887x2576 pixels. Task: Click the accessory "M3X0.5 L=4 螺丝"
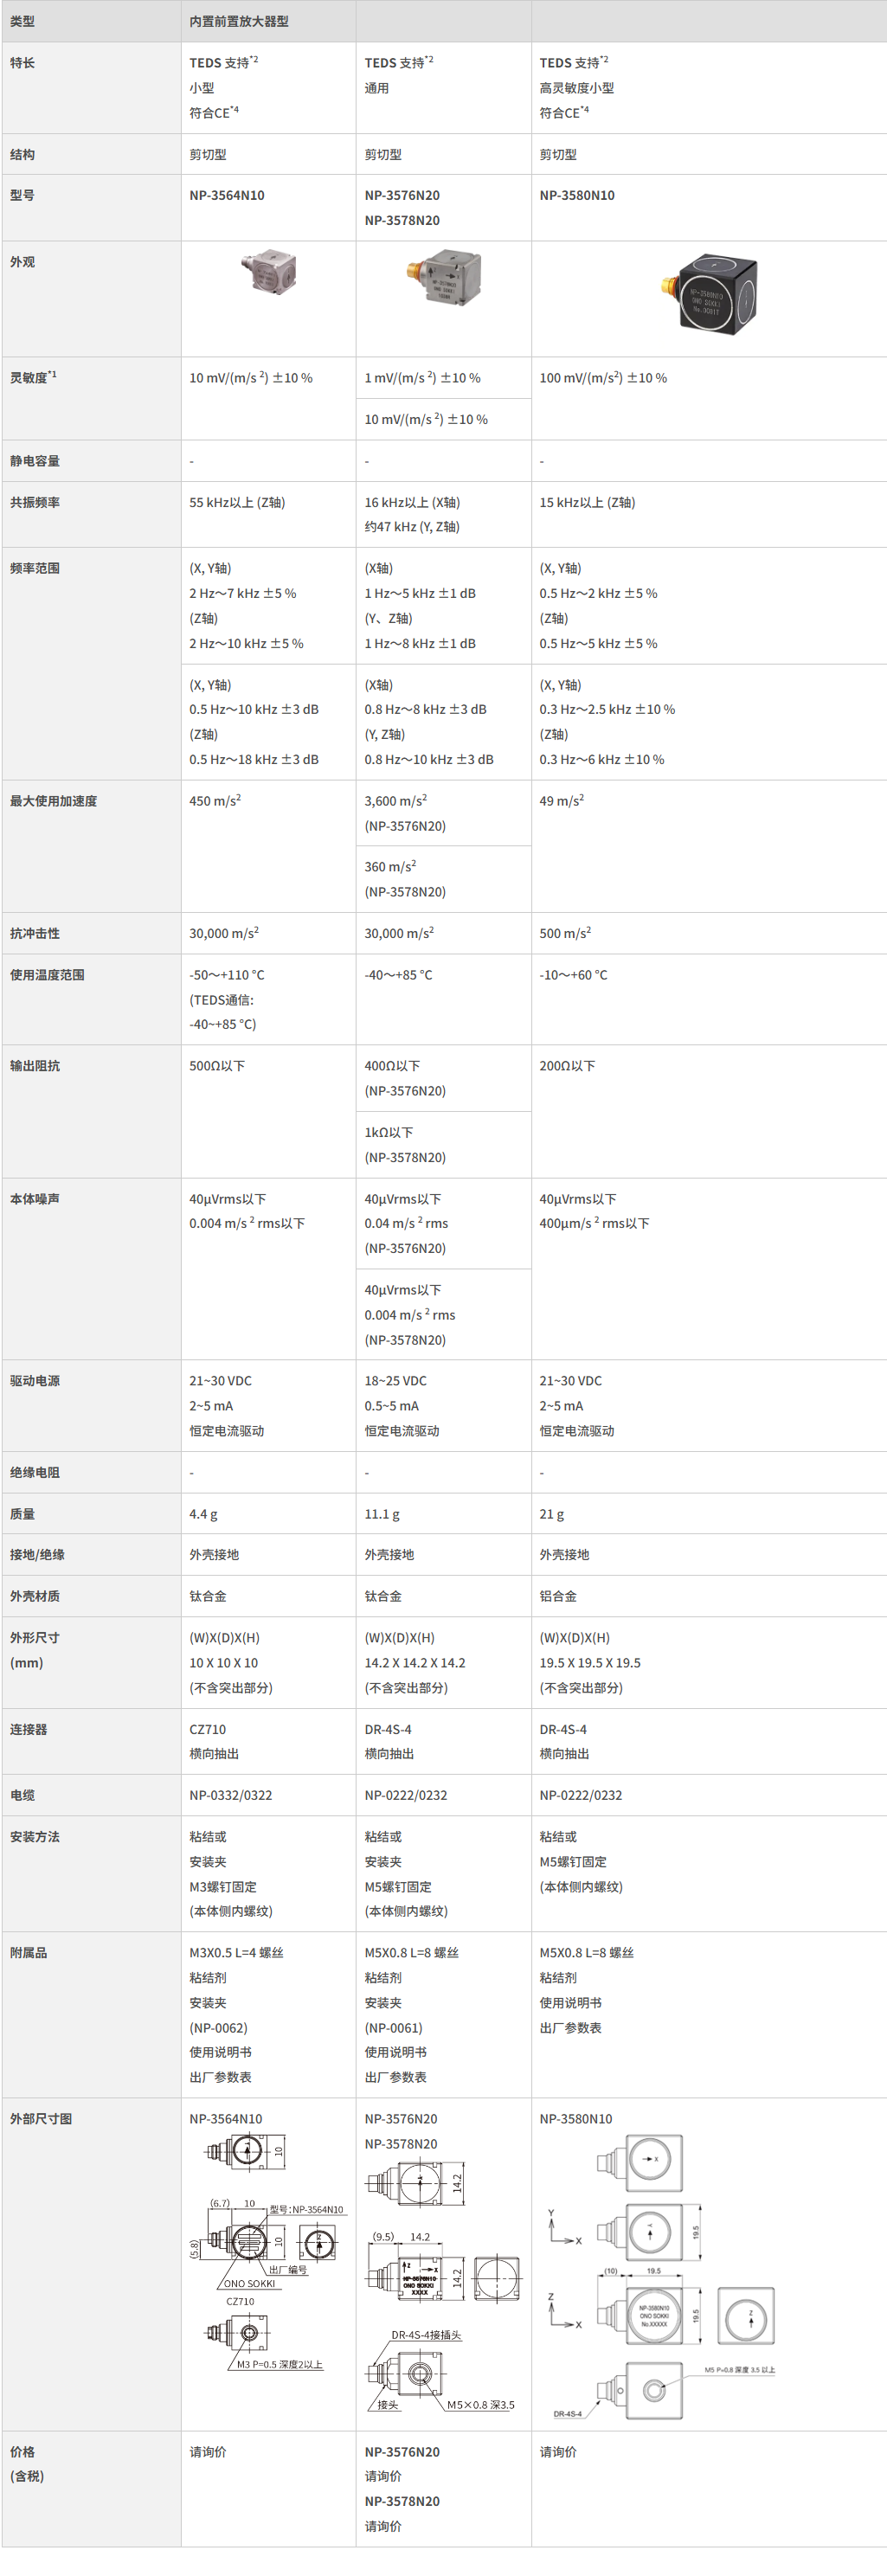pos(237,1953)
